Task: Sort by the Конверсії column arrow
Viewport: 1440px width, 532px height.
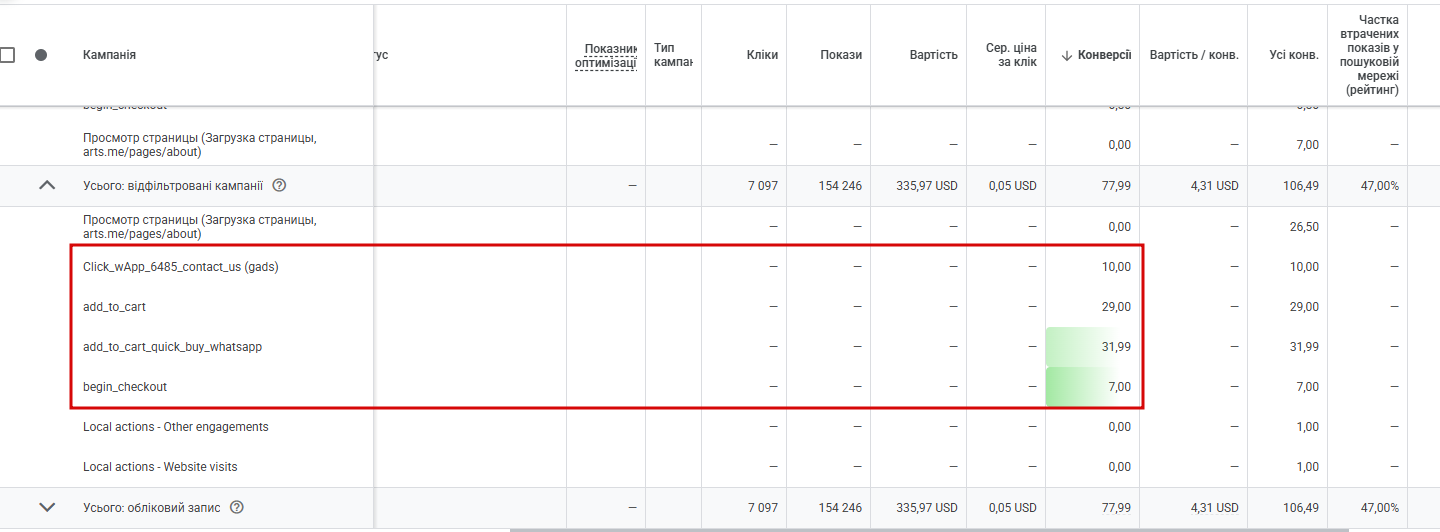Action: pyautogui.click(x=1067, y=55)
